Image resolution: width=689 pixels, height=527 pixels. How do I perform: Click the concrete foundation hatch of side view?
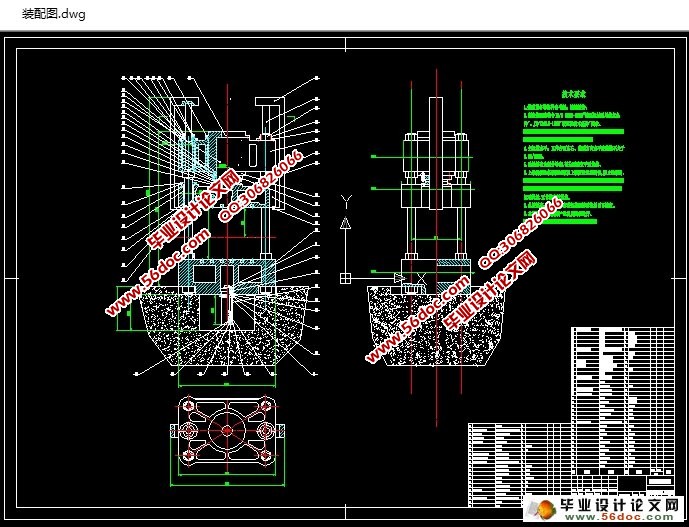point(436,326)
